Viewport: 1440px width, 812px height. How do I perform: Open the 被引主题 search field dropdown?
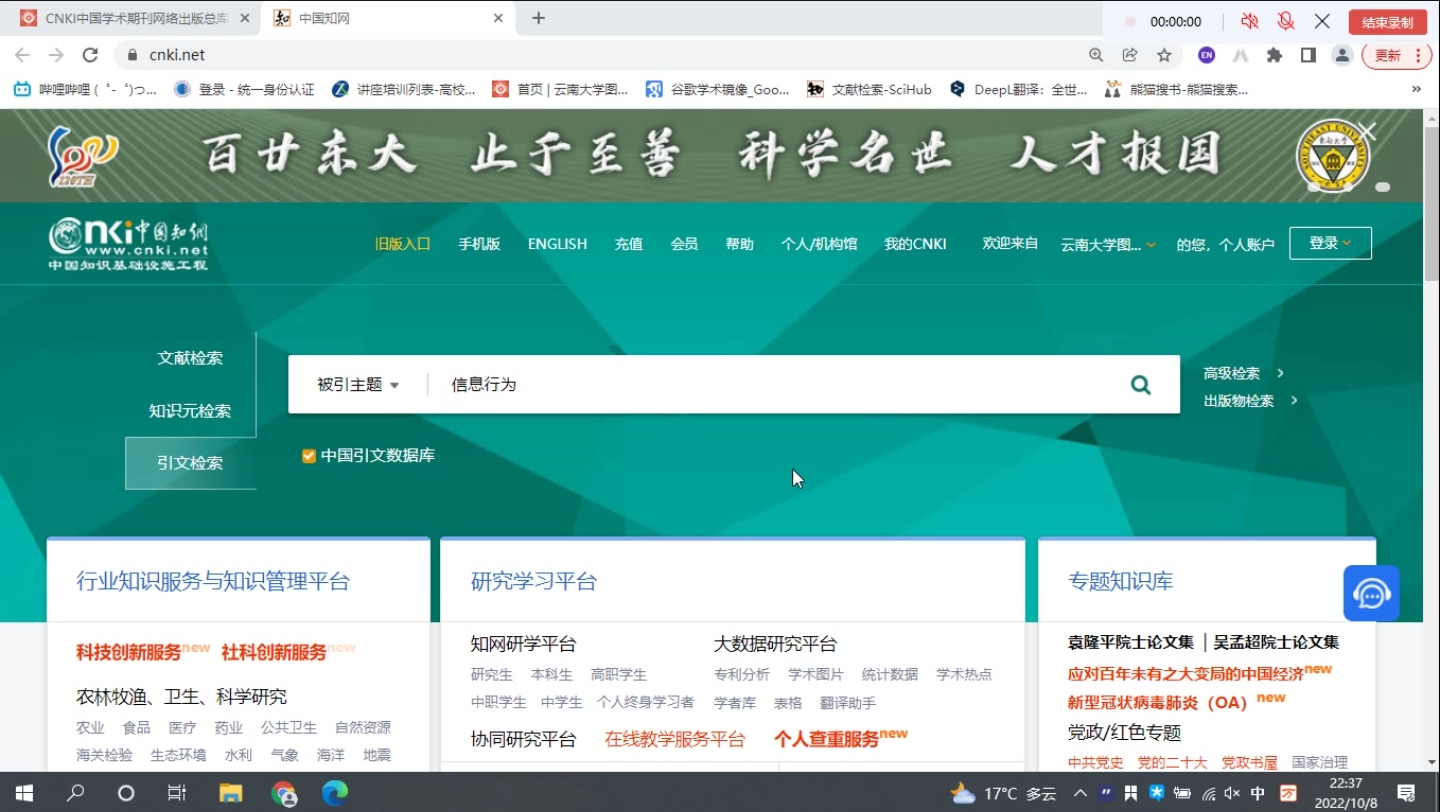[x=358, y=385]
